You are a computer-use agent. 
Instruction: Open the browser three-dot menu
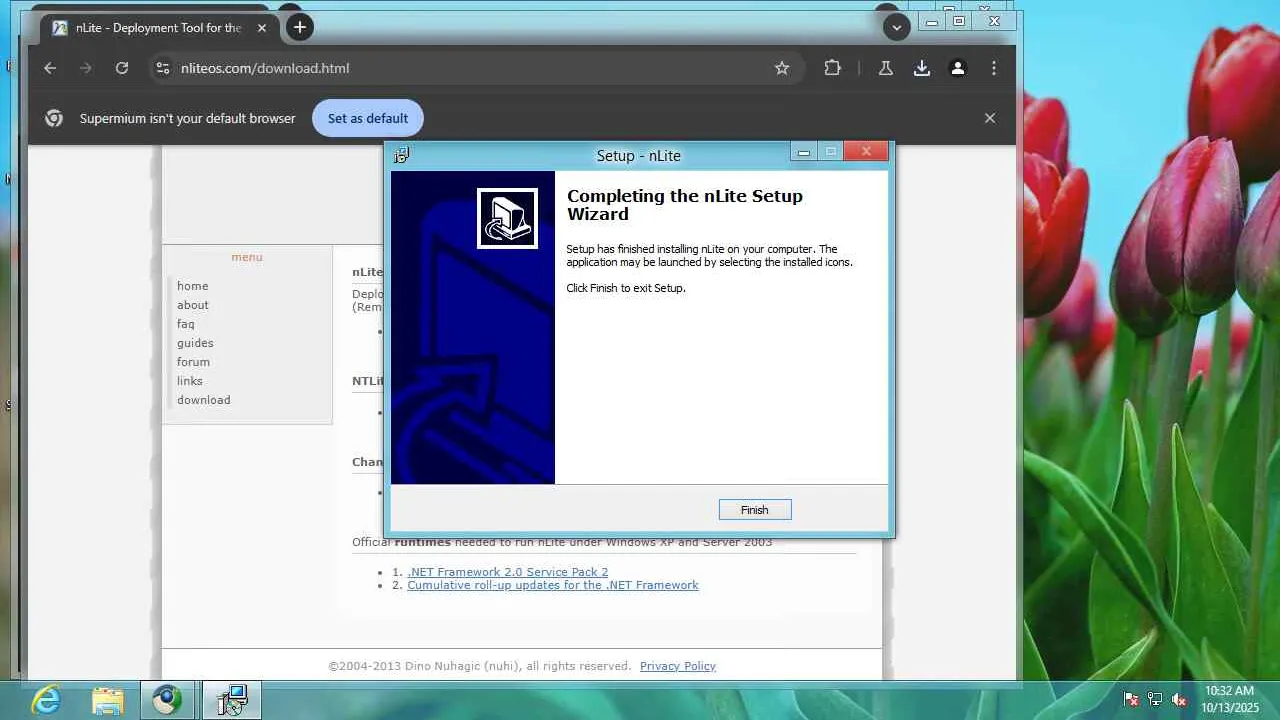(994, 68)
